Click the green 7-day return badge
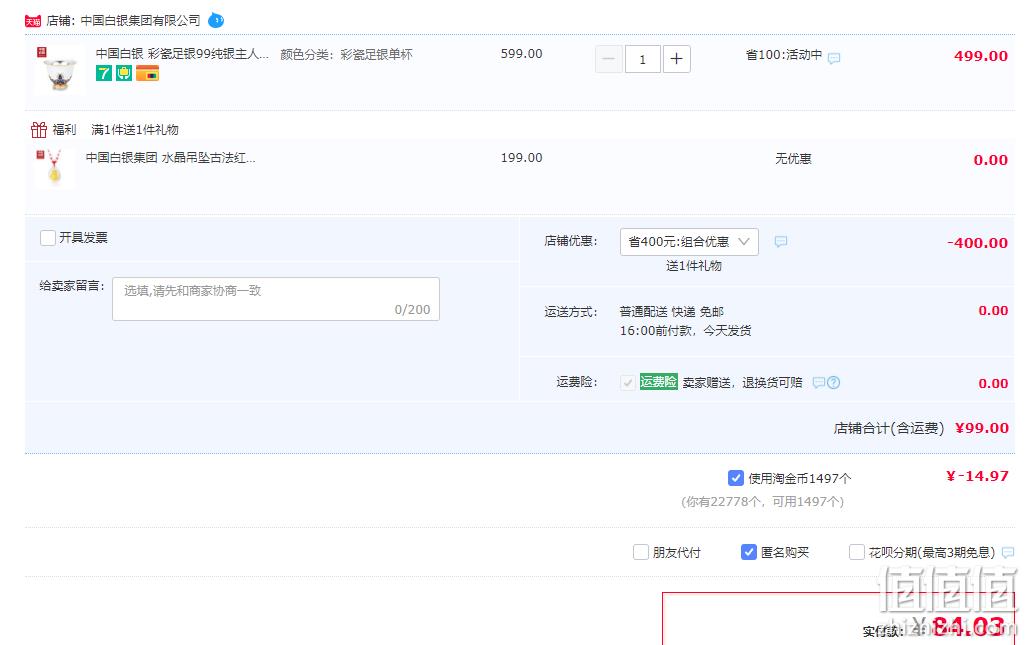The image size is (1027, 645). pyautogui.click(x=103, y=73)
